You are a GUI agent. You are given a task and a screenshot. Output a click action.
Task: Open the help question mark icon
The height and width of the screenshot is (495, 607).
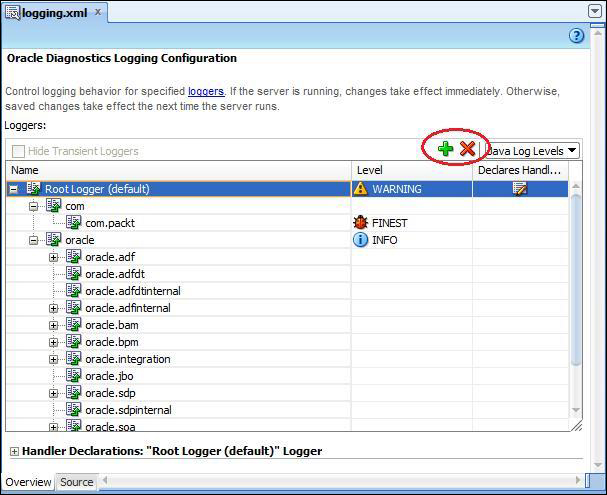[x=576, y=36]
